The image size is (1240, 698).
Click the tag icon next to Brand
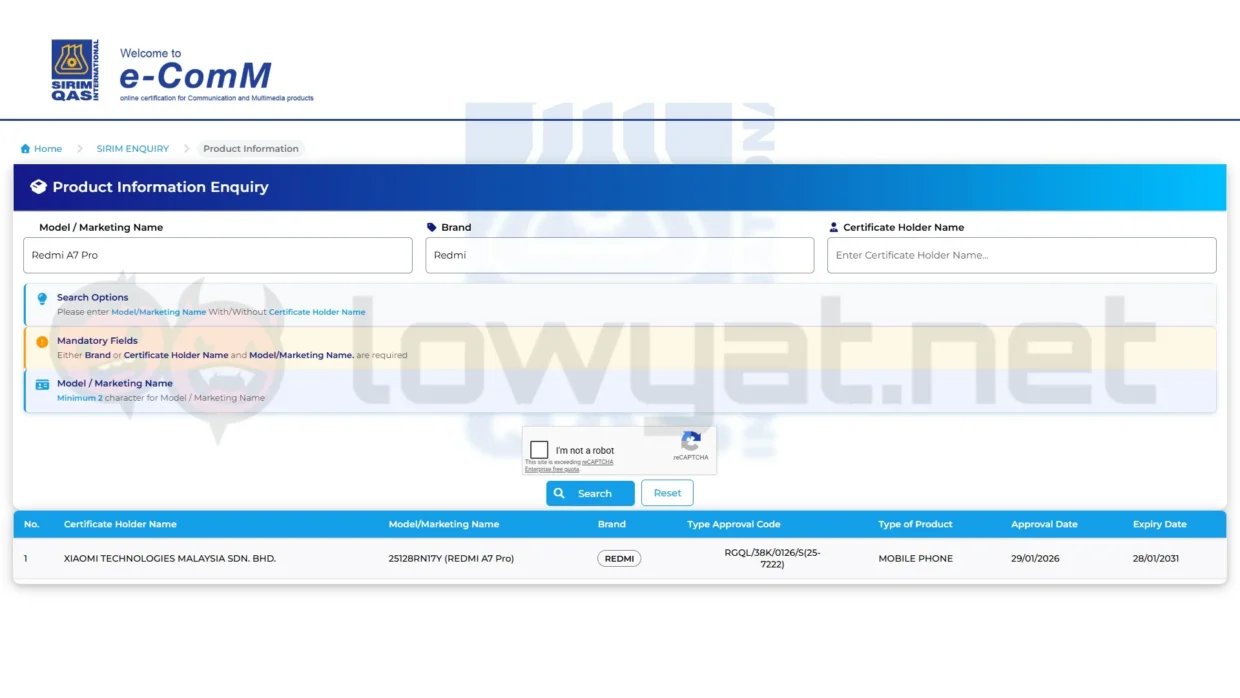(x=432, y=228)
